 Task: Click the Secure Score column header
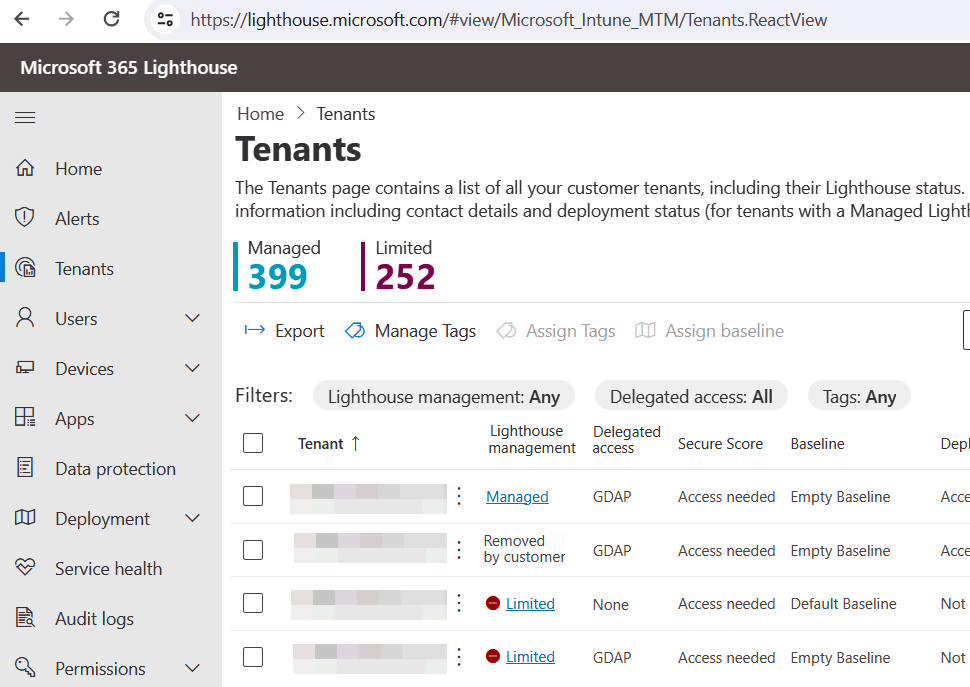(x=720, y=443)
